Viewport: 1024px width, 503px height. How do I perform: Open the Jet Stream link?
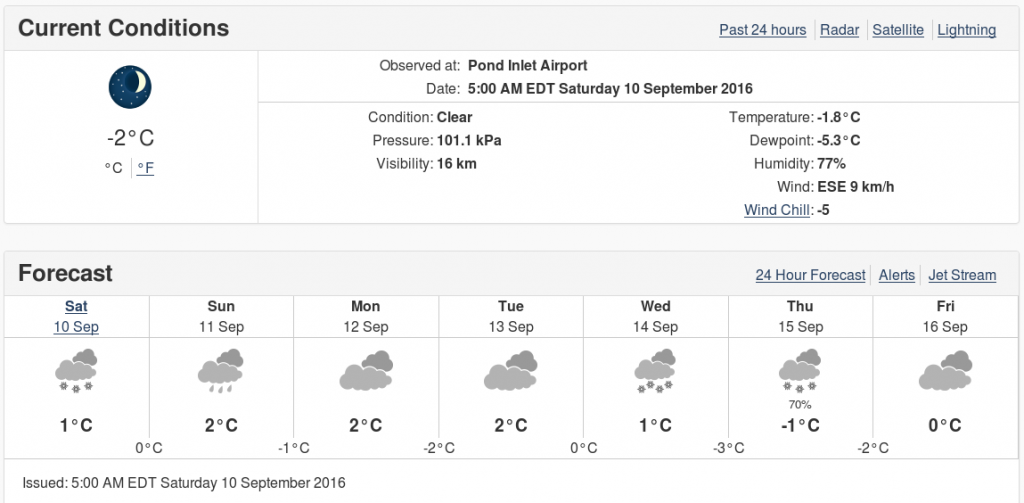pyautogui.click(x=963, y=275)
